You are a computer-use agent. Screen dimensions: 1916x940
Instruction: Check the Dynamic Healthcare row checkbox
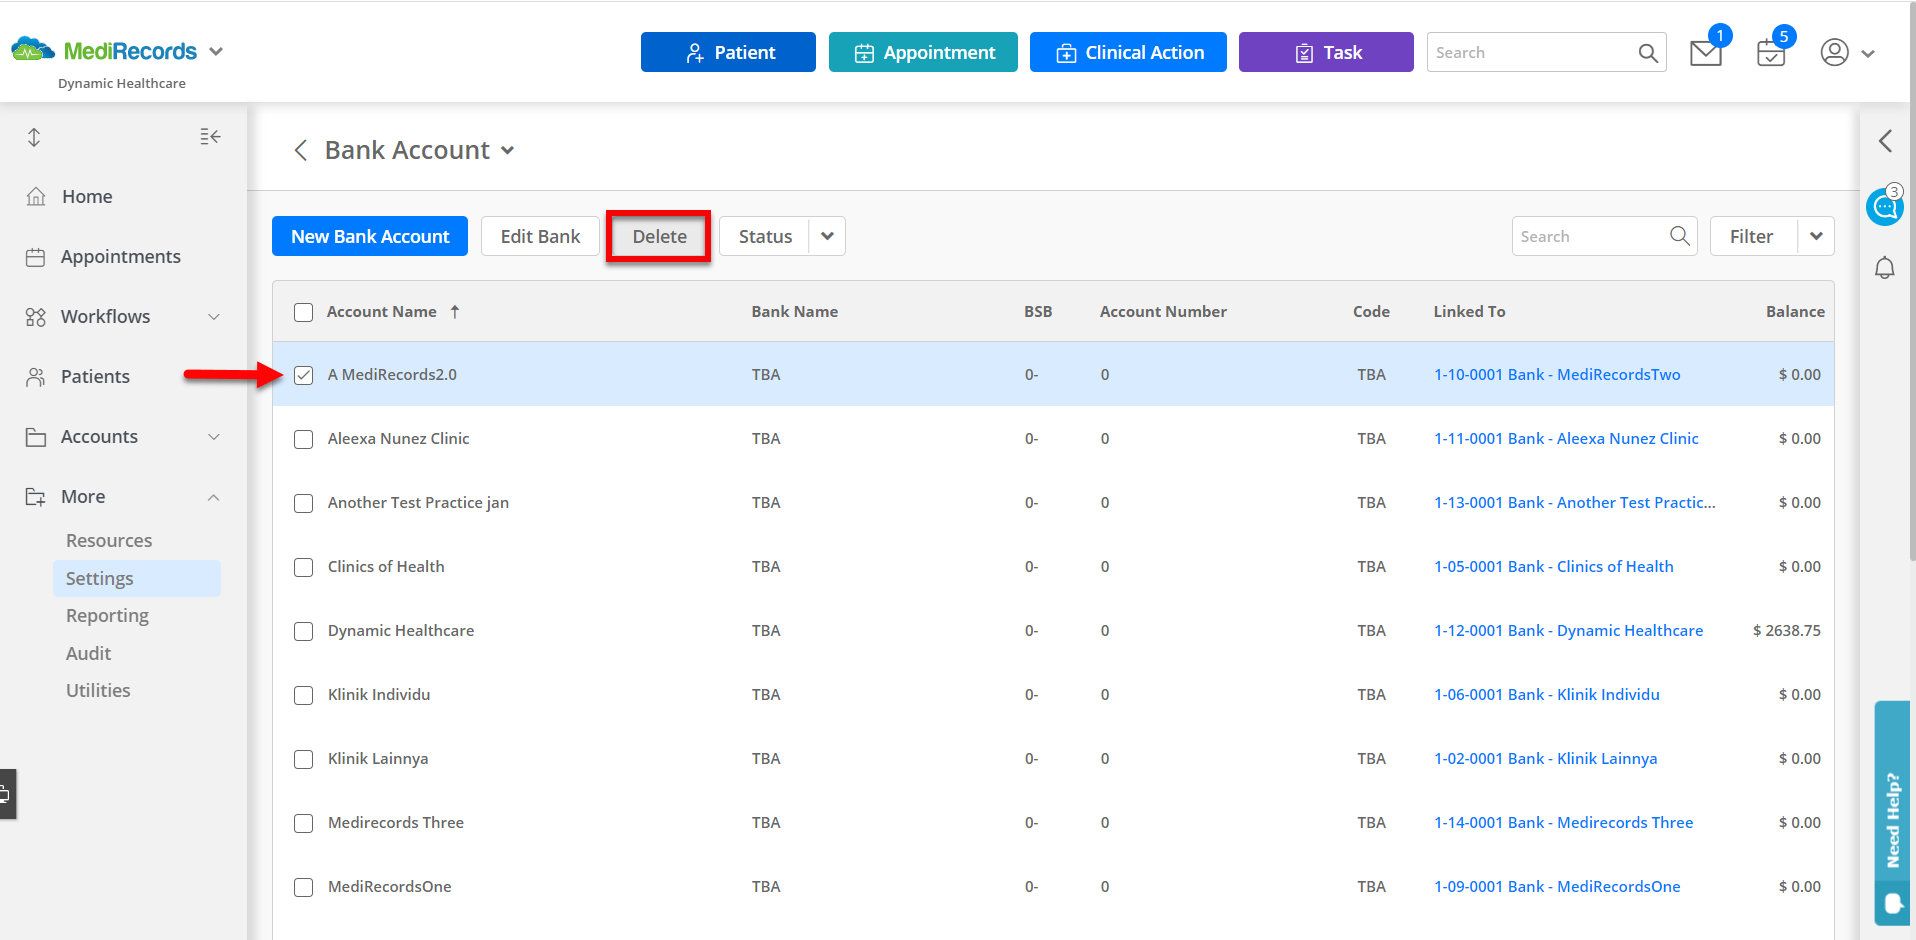[x=304, y=631]
